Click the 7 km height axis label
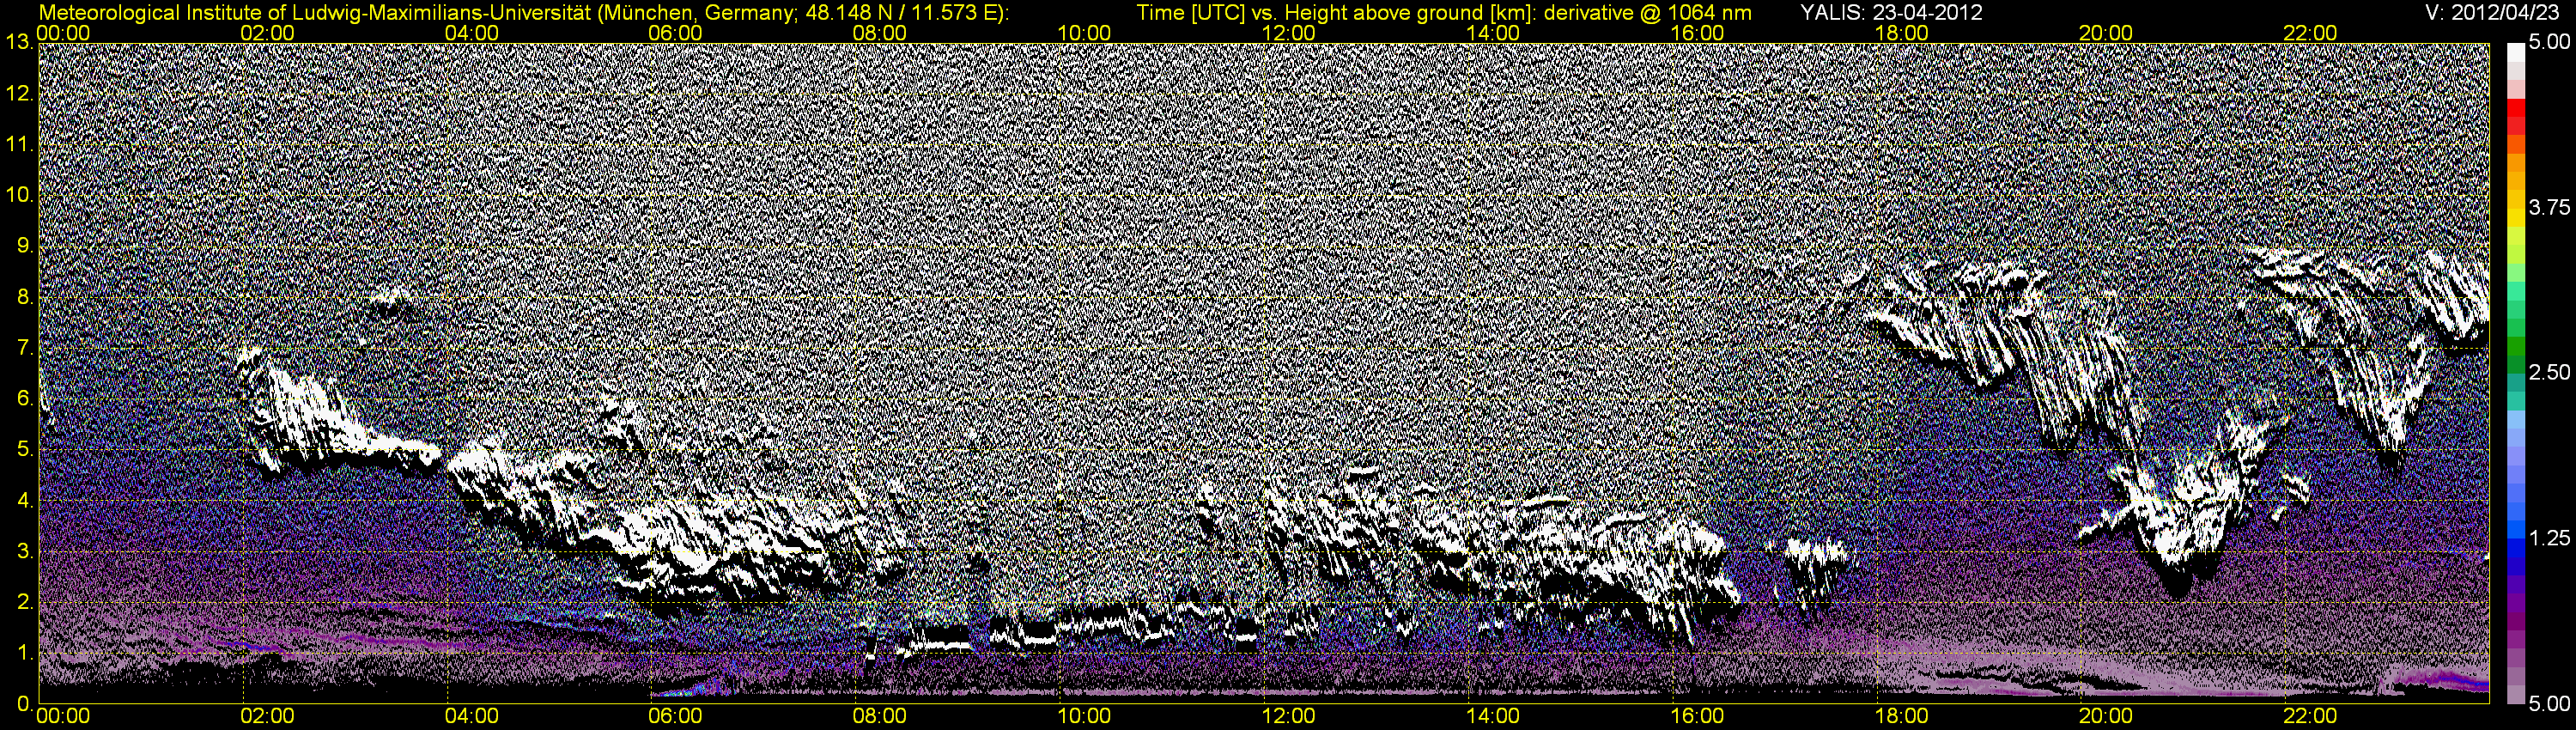The width and height of the screenshot is (2576, 730). (24, 348)
